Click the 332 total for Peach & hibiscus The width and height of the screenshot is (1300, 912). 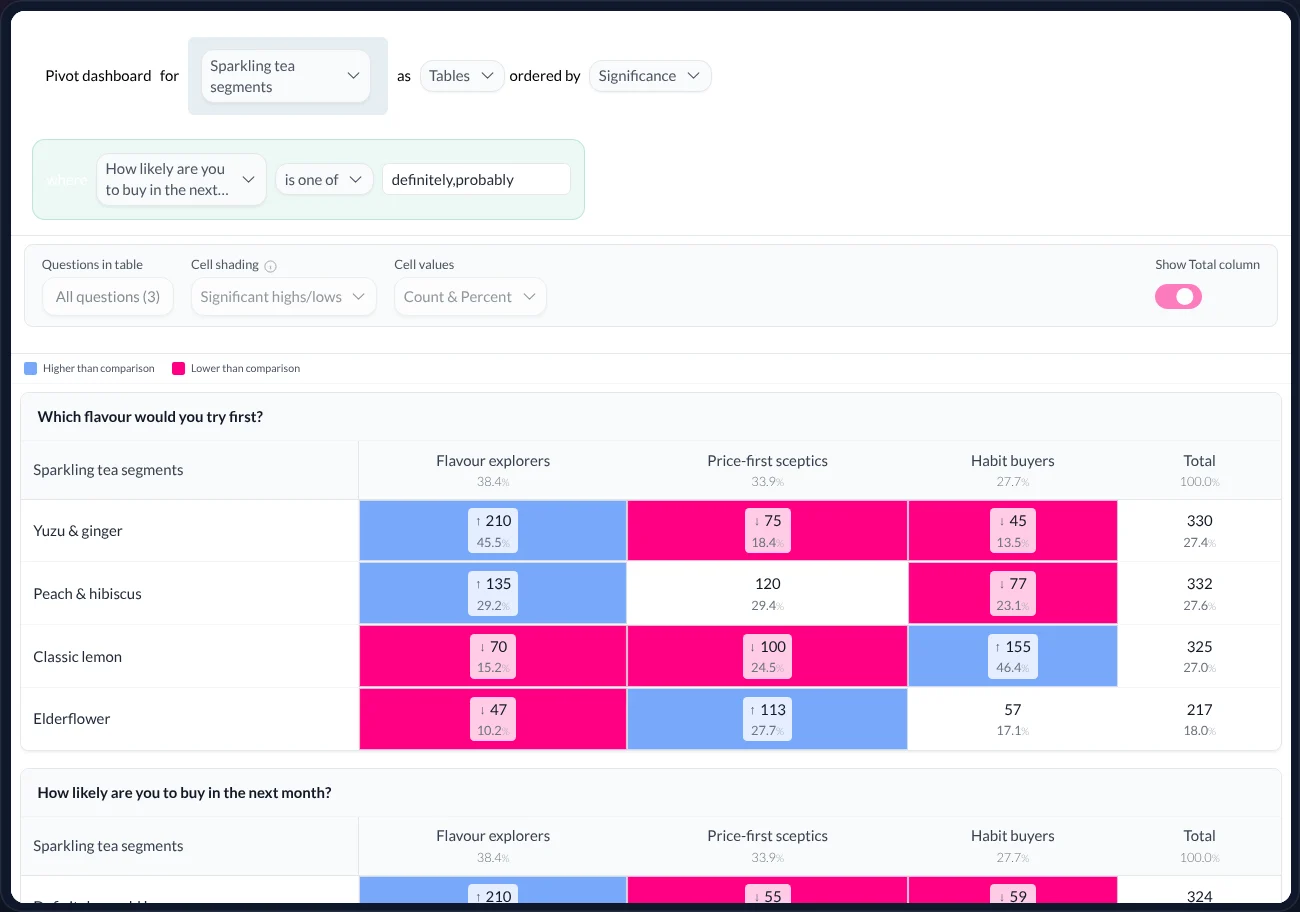1199,593
